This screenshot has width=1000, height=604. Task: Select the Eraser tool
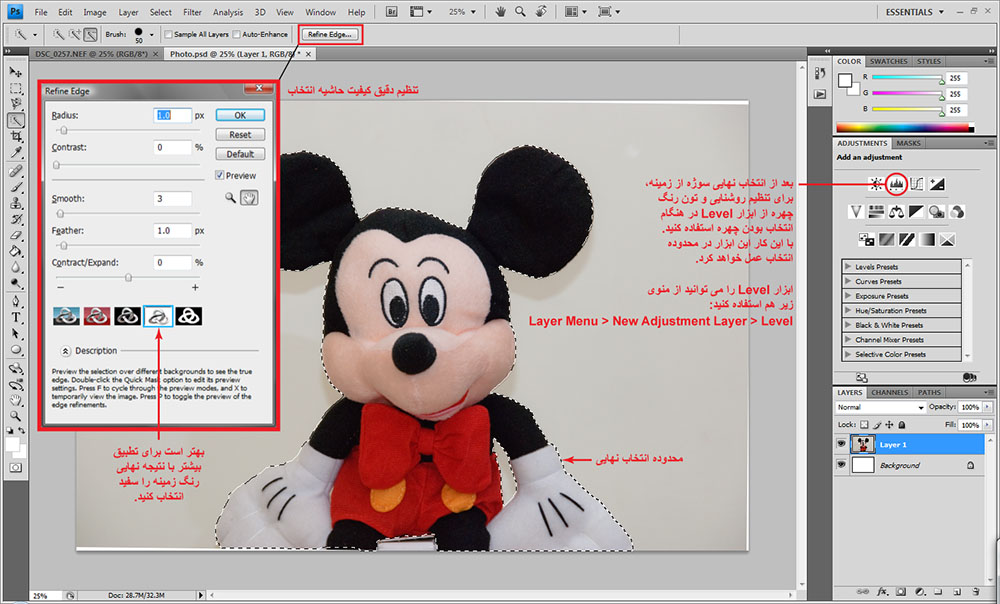(16, 235)
